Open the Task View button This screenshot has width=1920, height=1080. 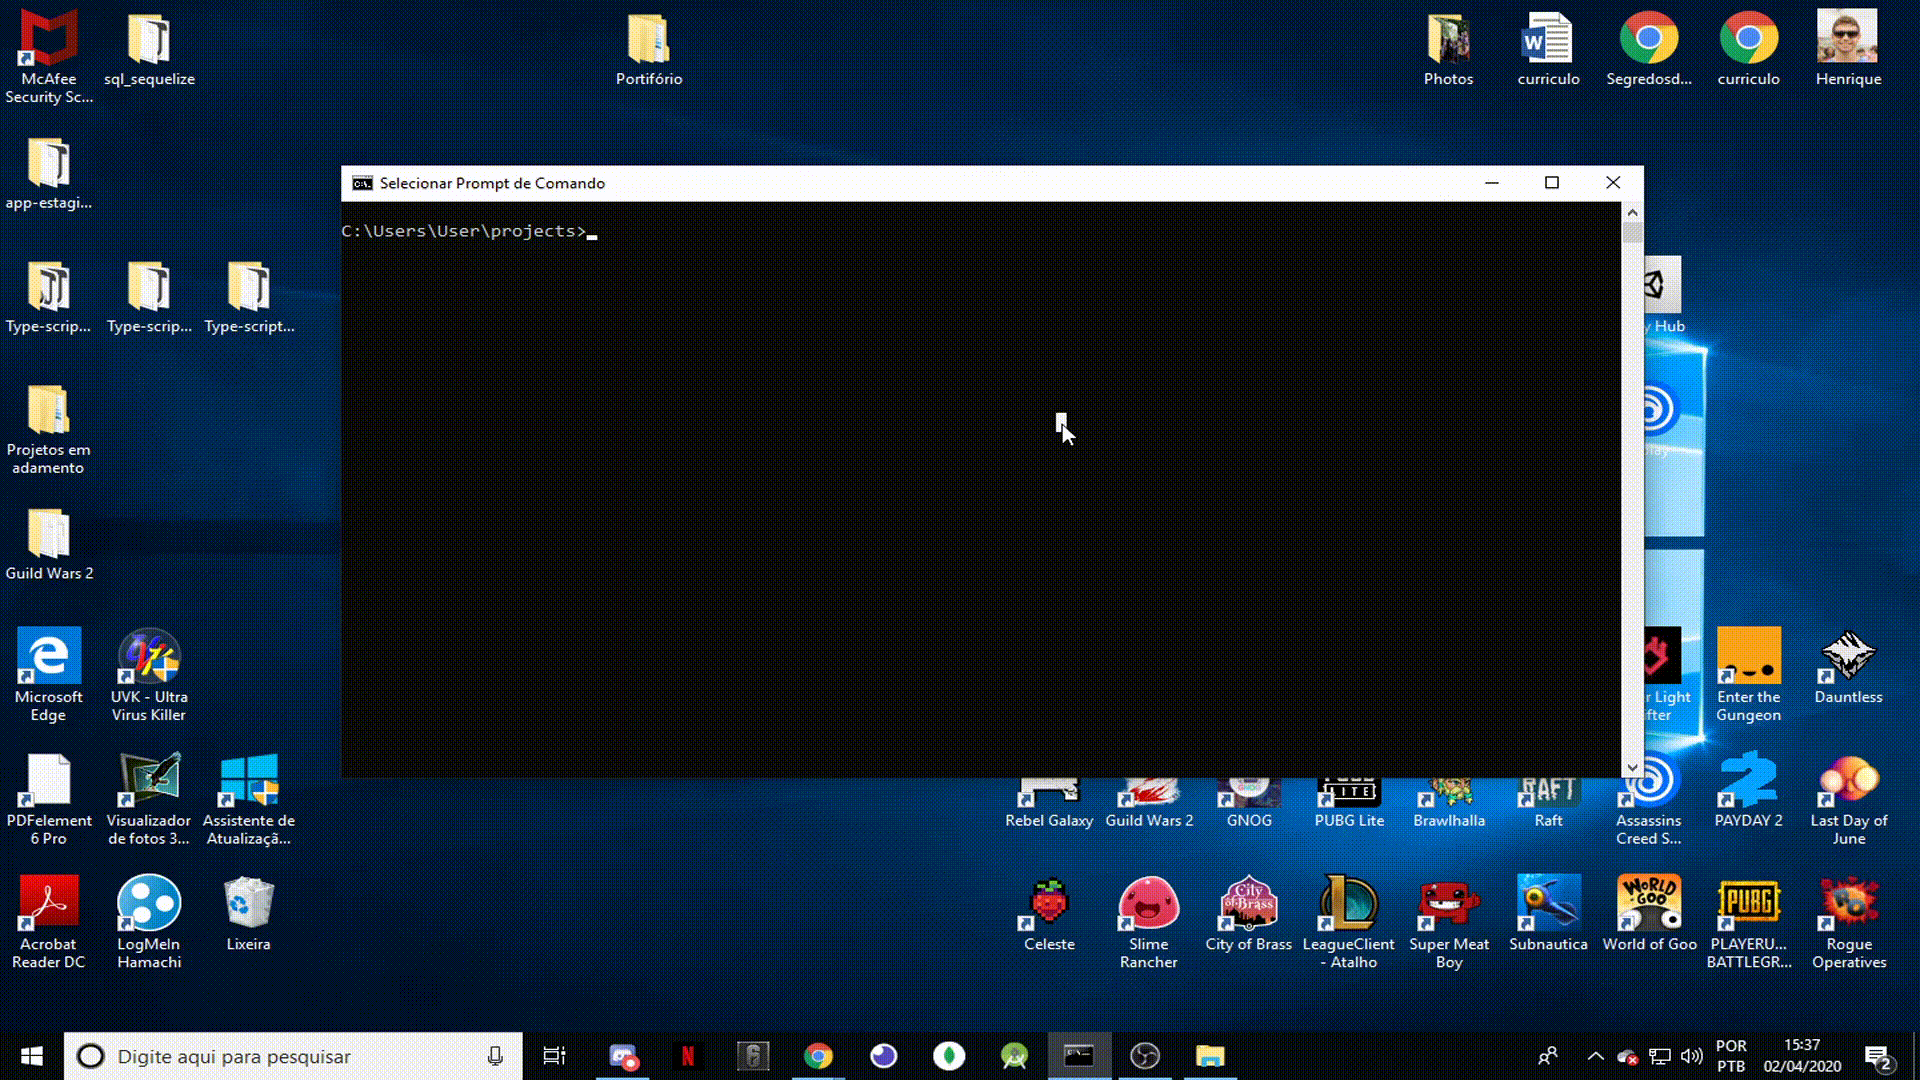coord(554,1056)
